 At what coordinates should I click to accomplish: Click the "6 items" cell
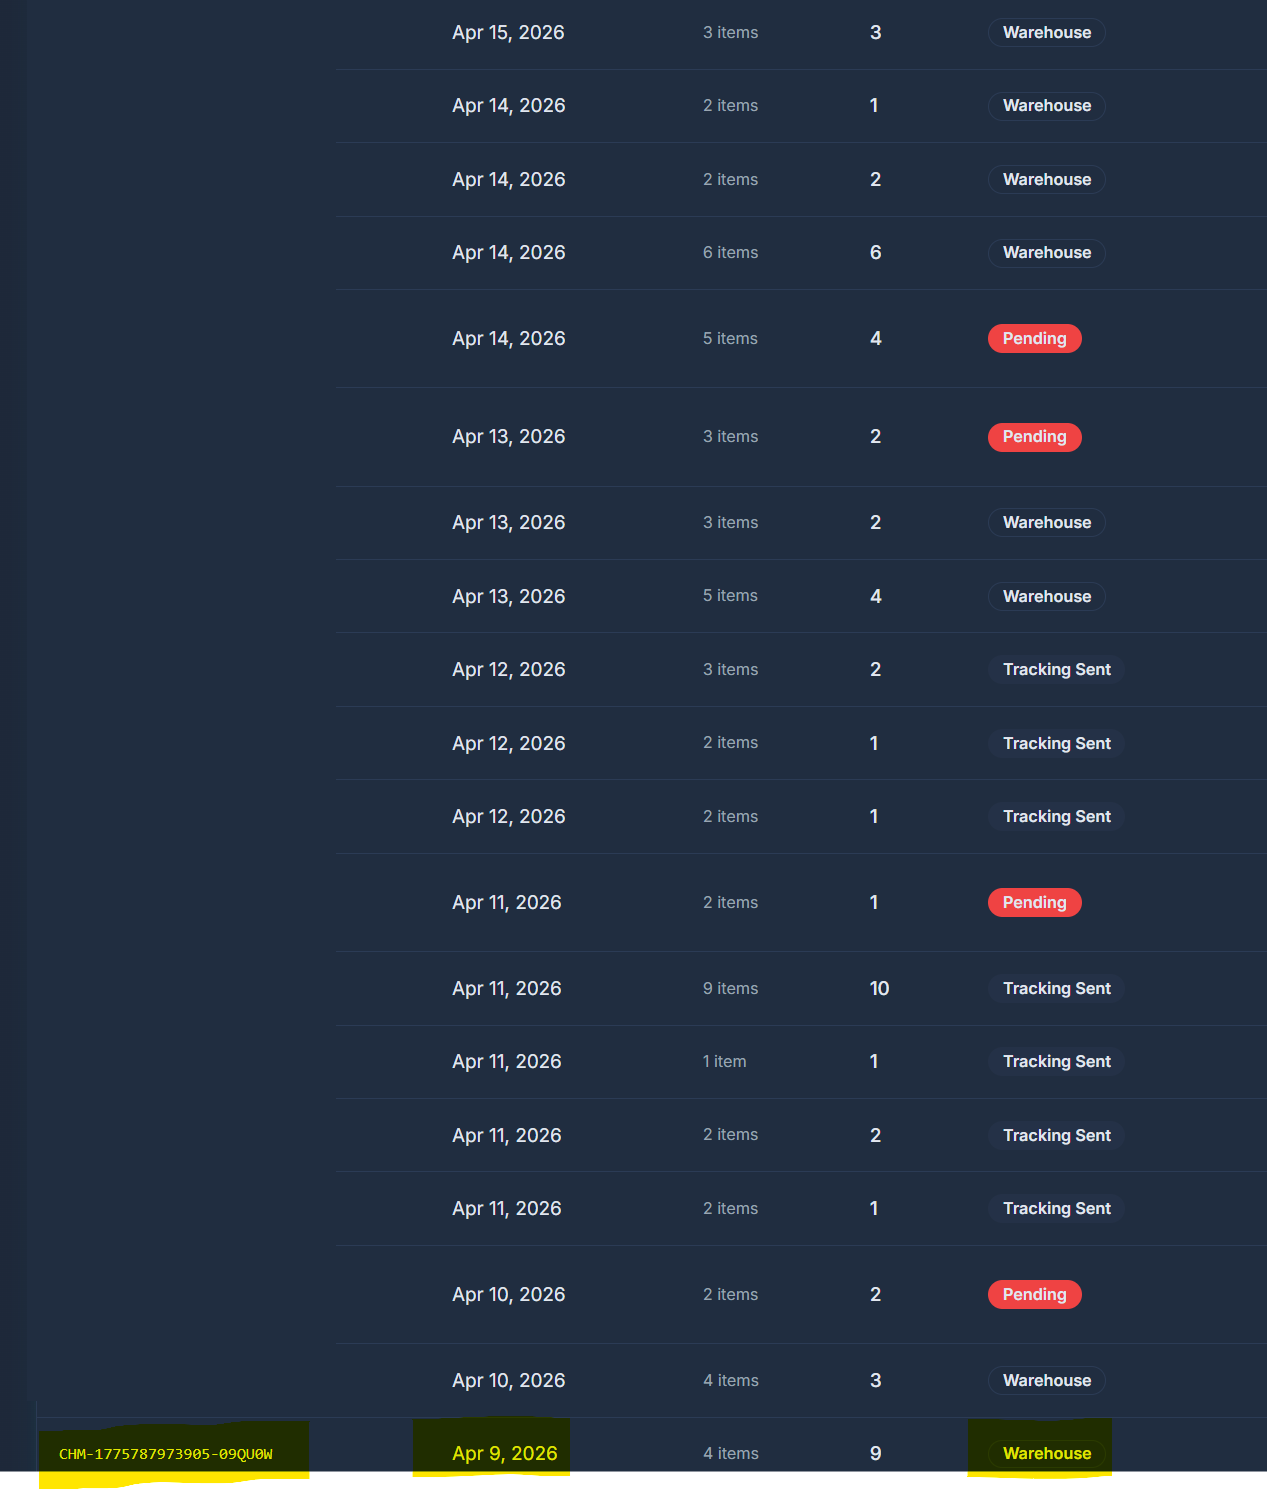pos(730,253)
